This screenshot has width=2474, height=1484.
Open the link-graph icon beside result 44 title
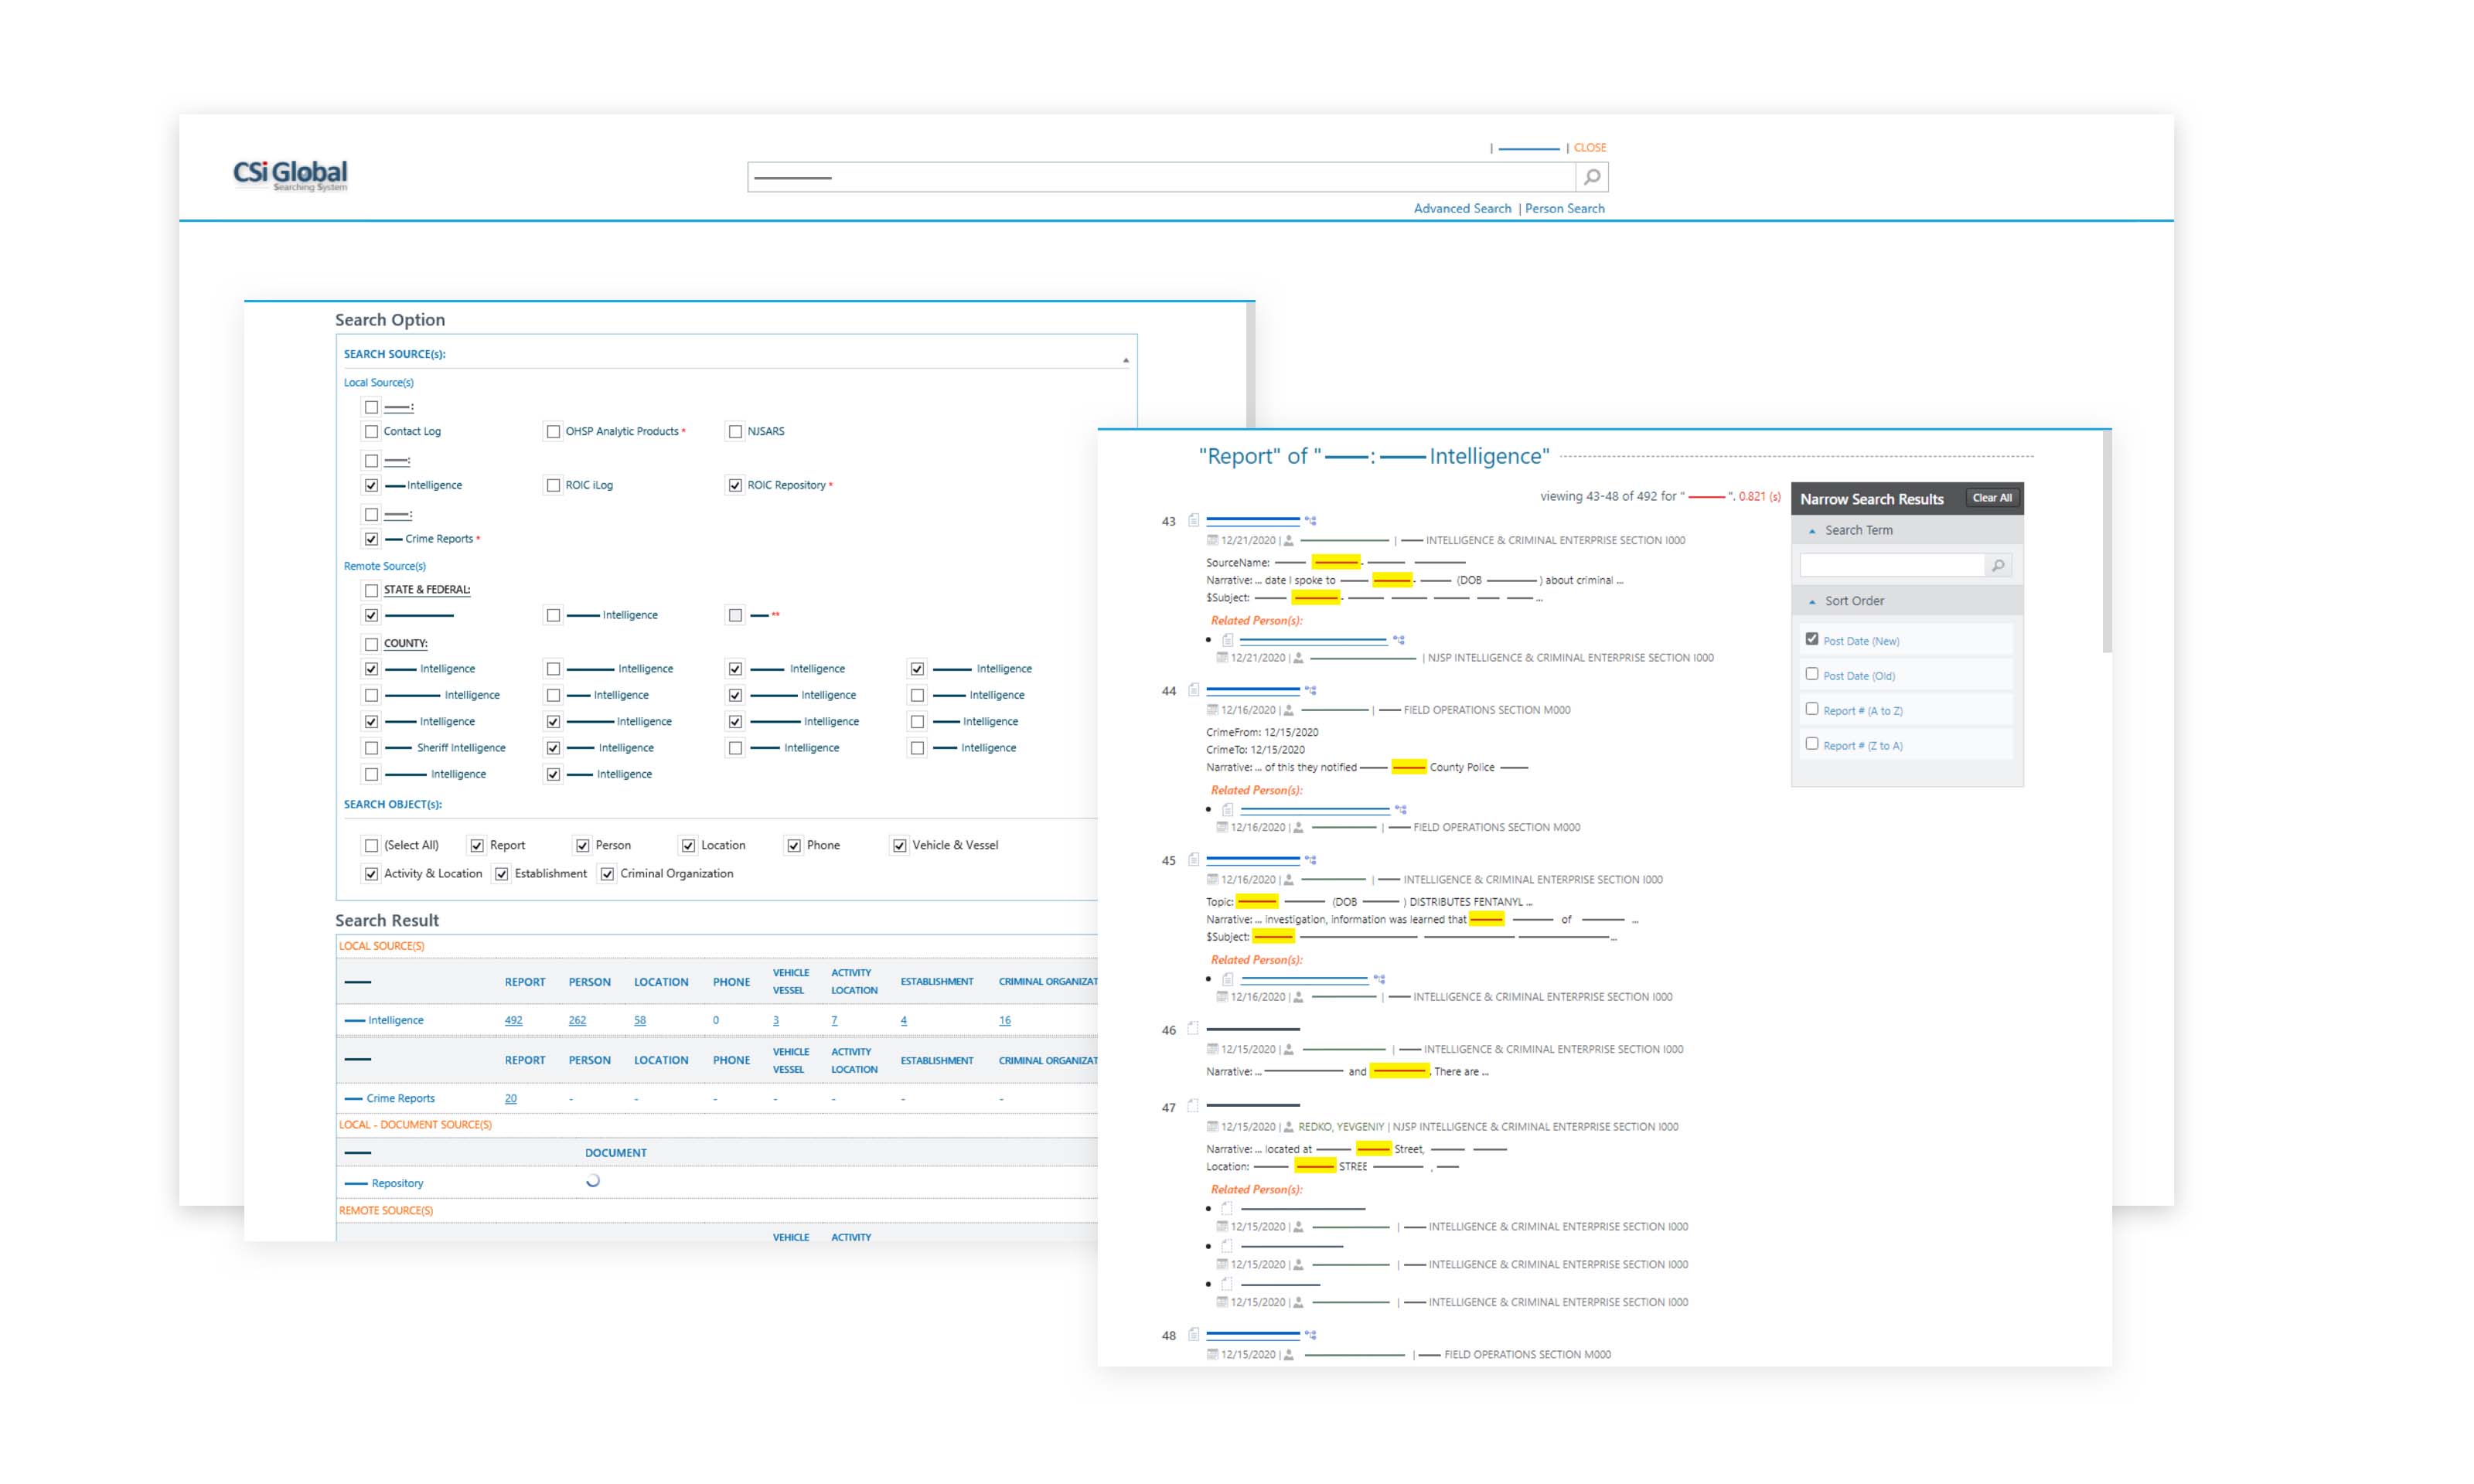(1310, 691)
